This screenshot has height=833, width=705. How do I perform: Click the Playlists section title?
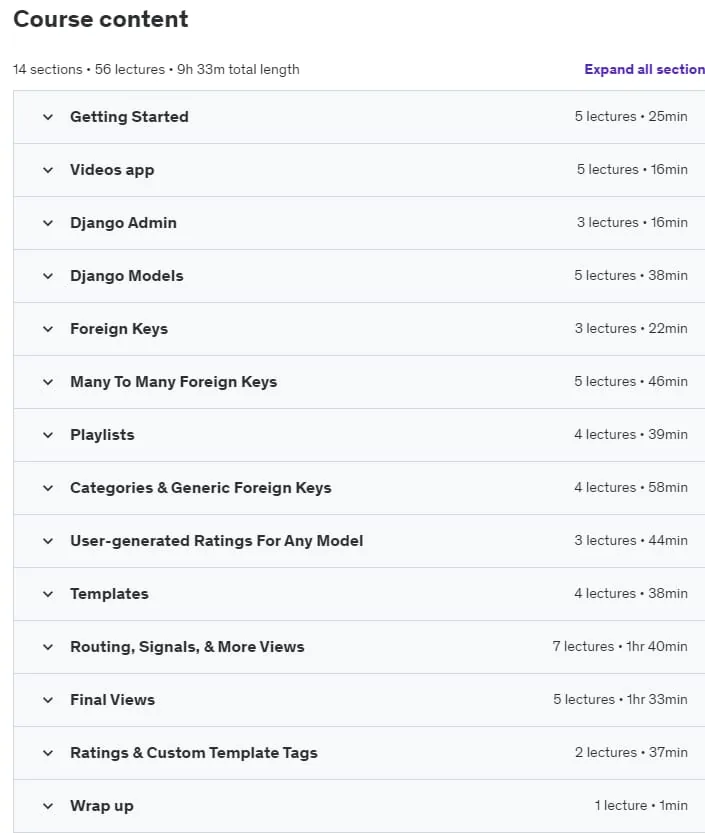pos(103,435)
